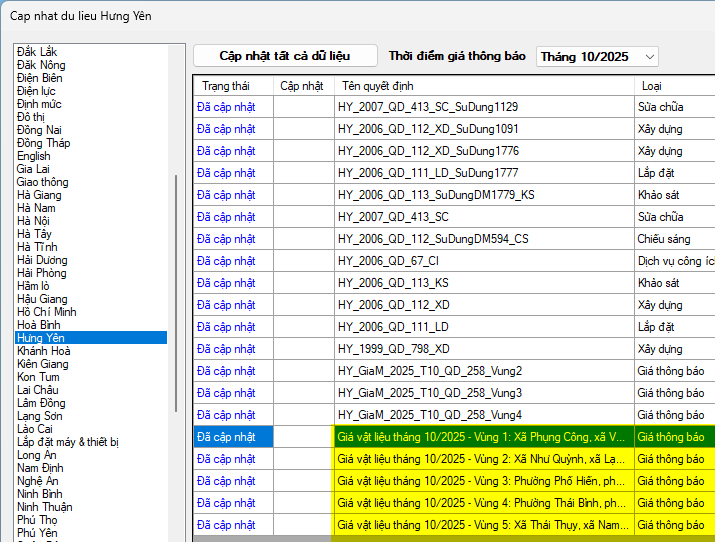Click the 'Cập nhật' column header

click(x=302, y=86)
